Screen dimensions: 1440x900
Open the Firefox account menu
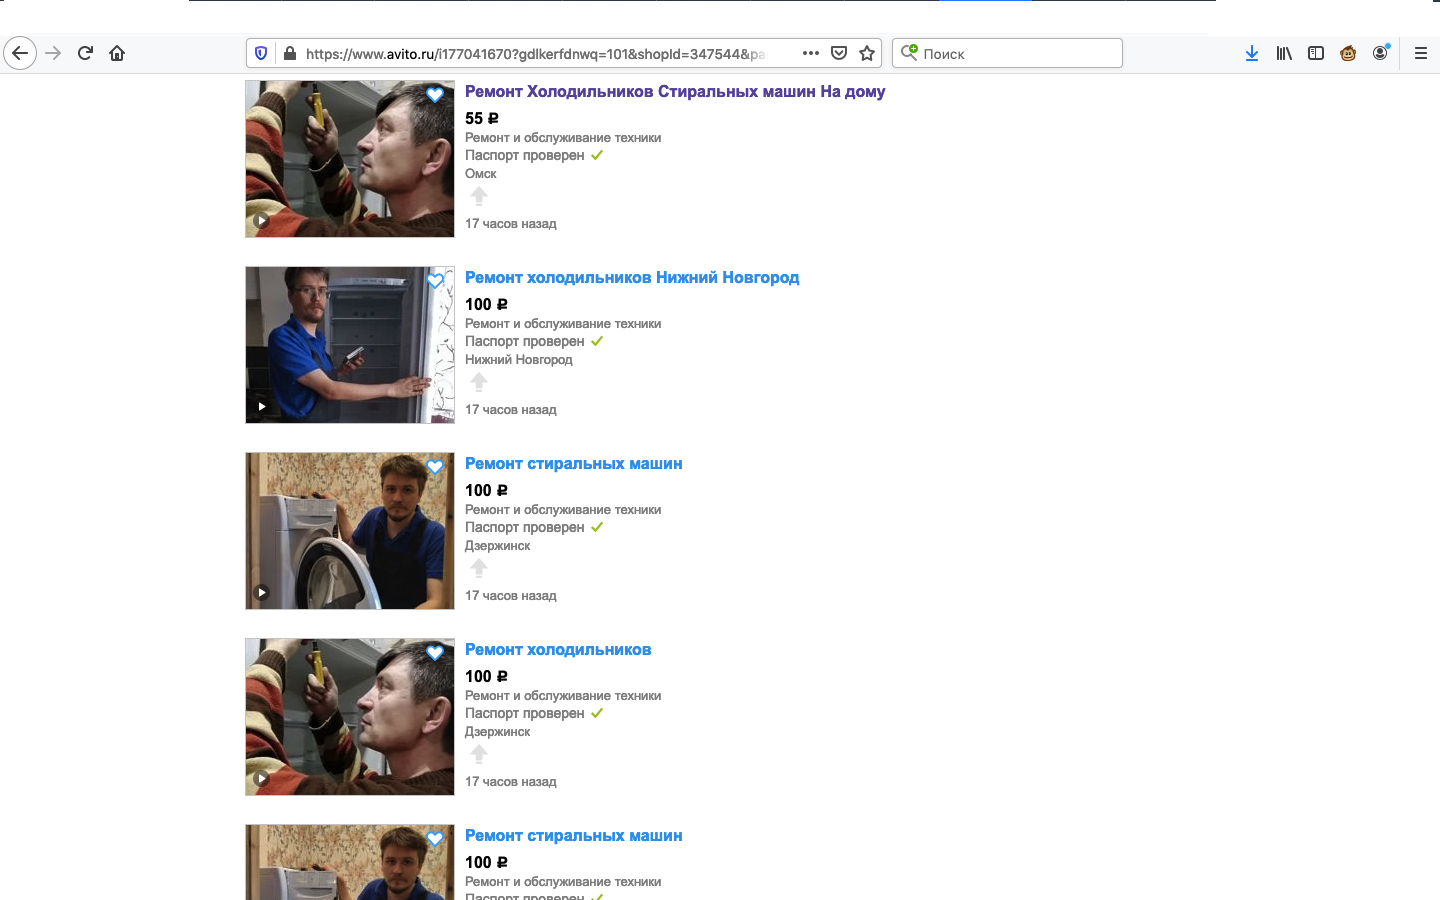(x=1381, y=53)
